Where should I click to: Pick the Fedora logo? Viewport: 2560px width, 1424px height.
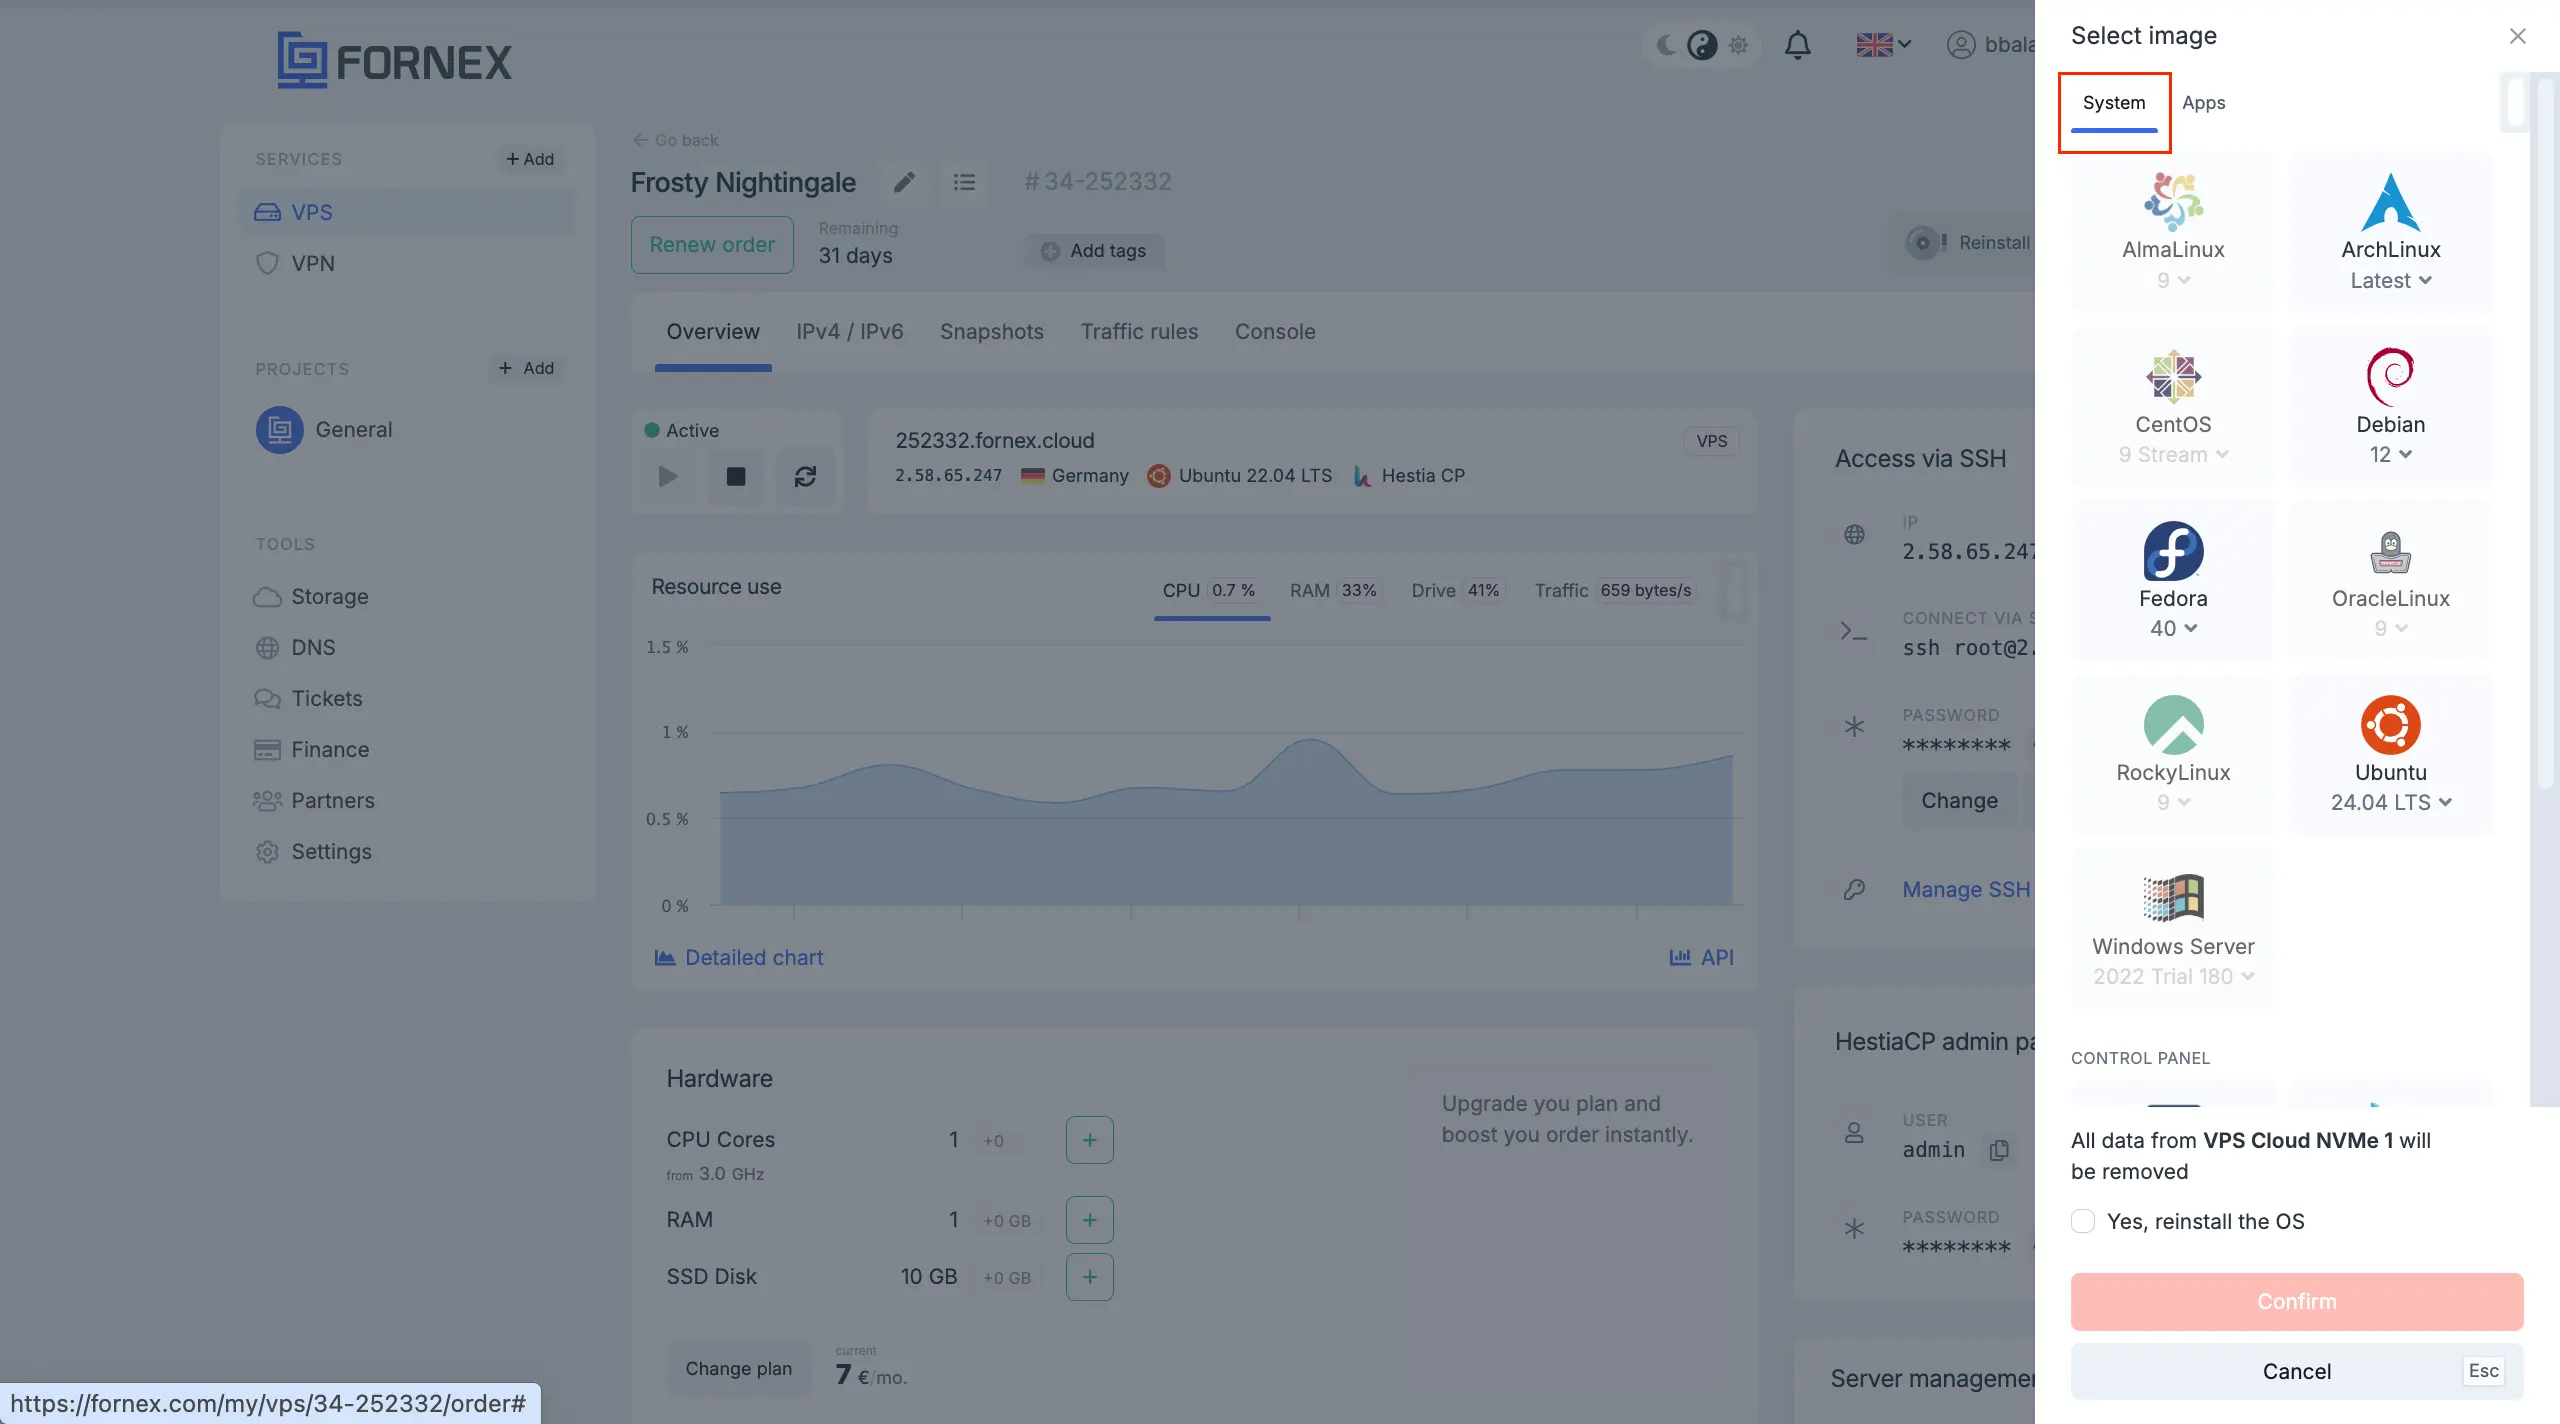point(2173,550)
